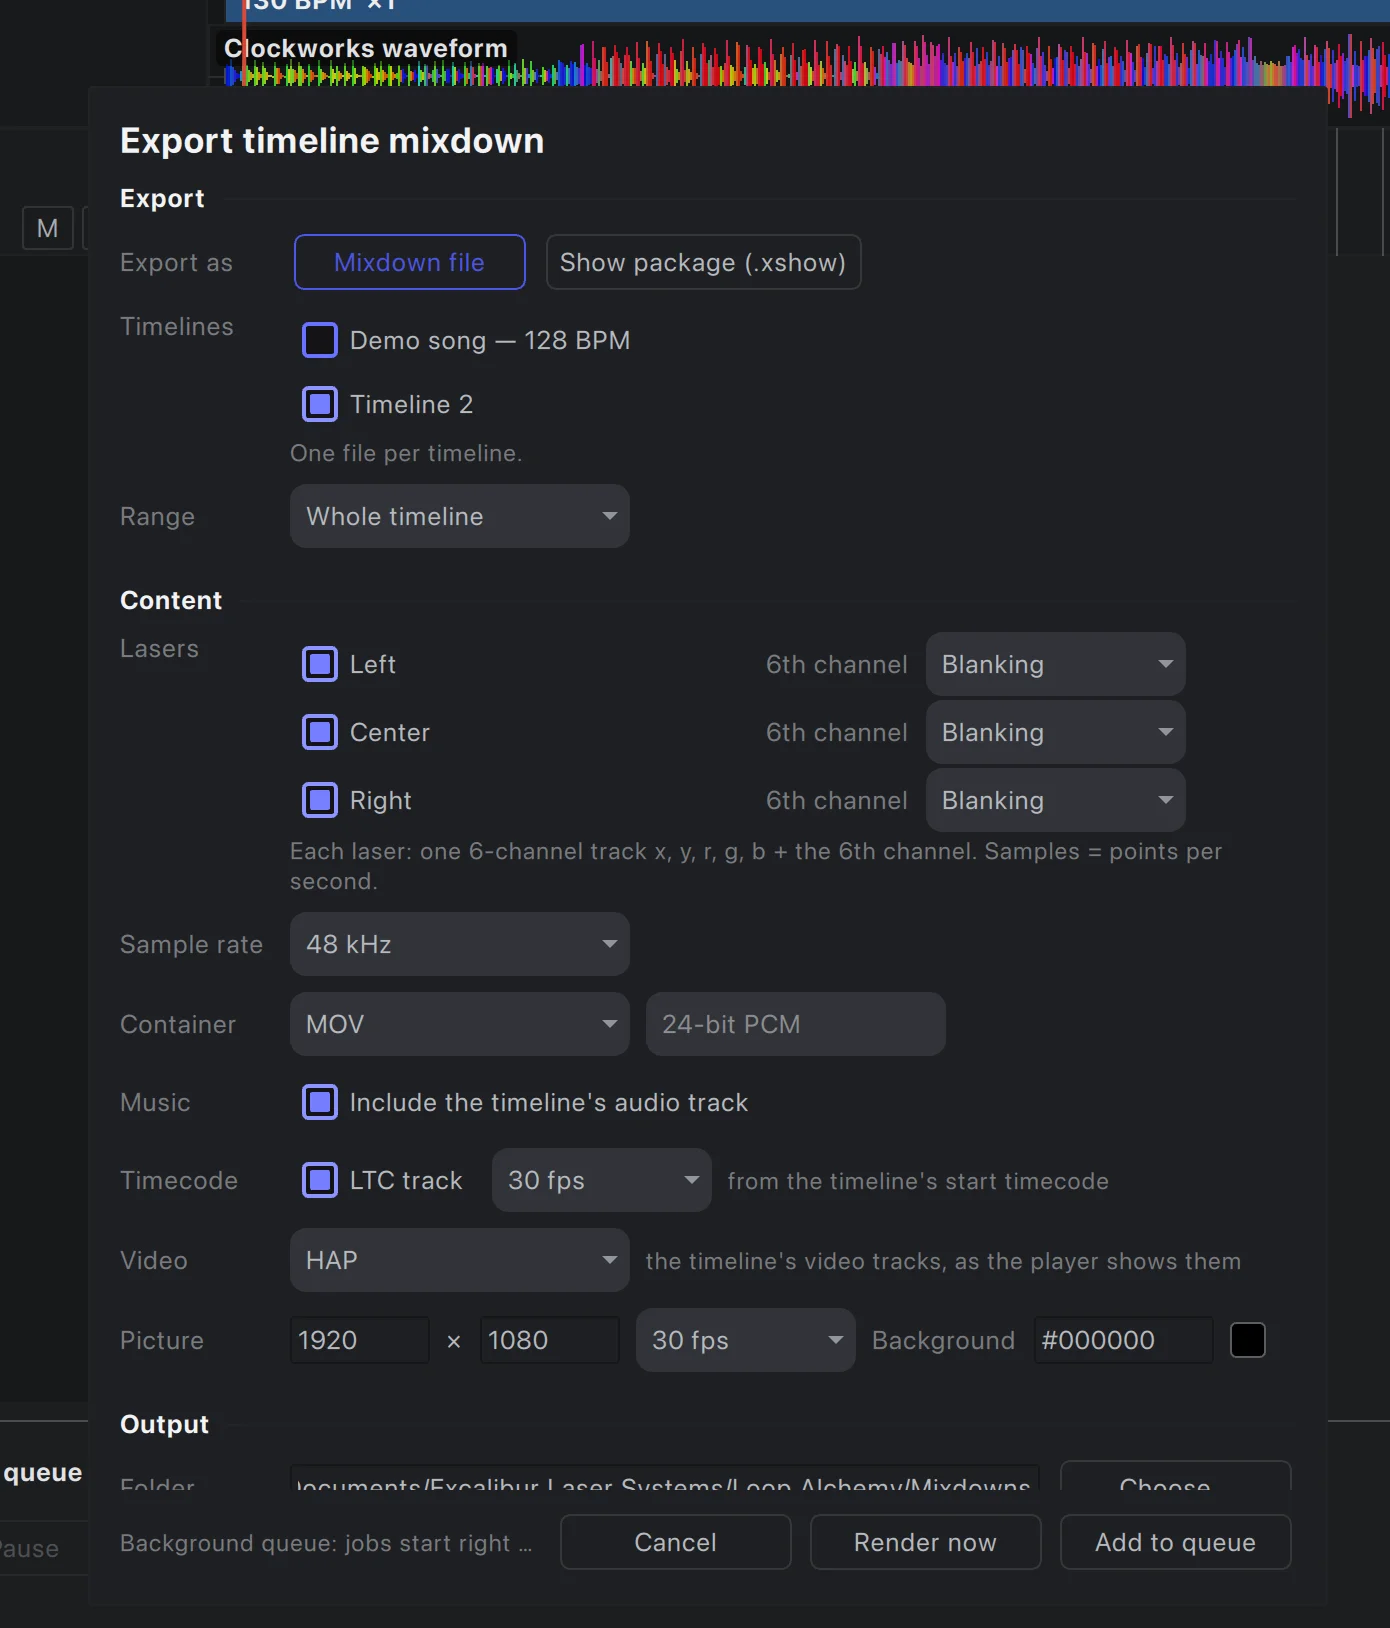
Task: Click Add to queue
Action: click(x=1176, y=1542)
